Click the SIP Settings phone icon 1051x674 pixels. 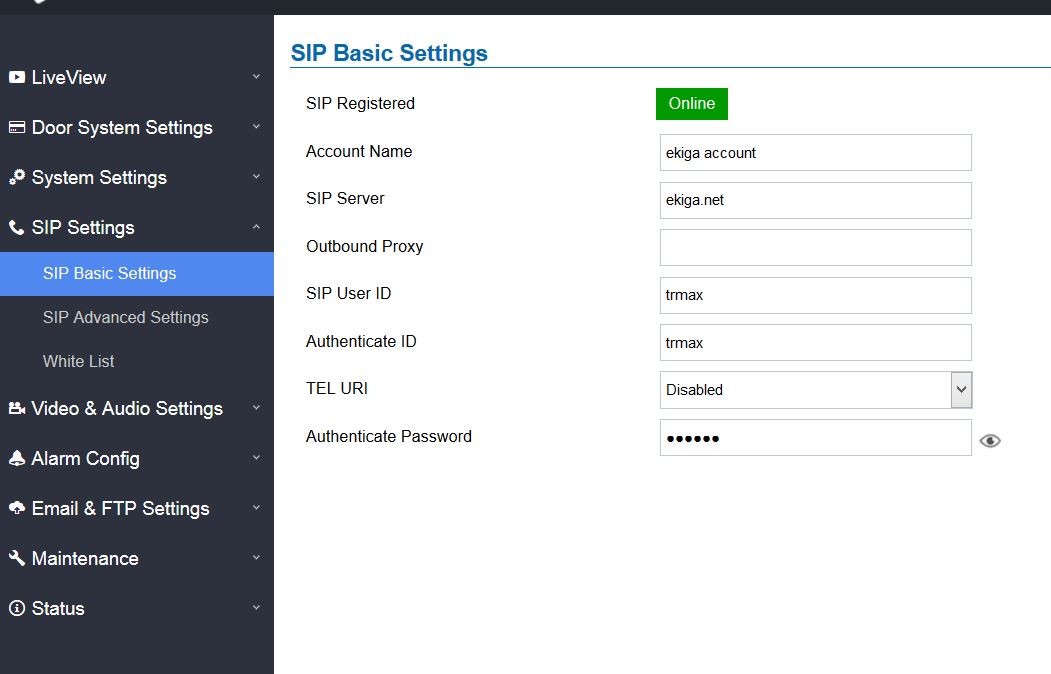pos(16,227)
